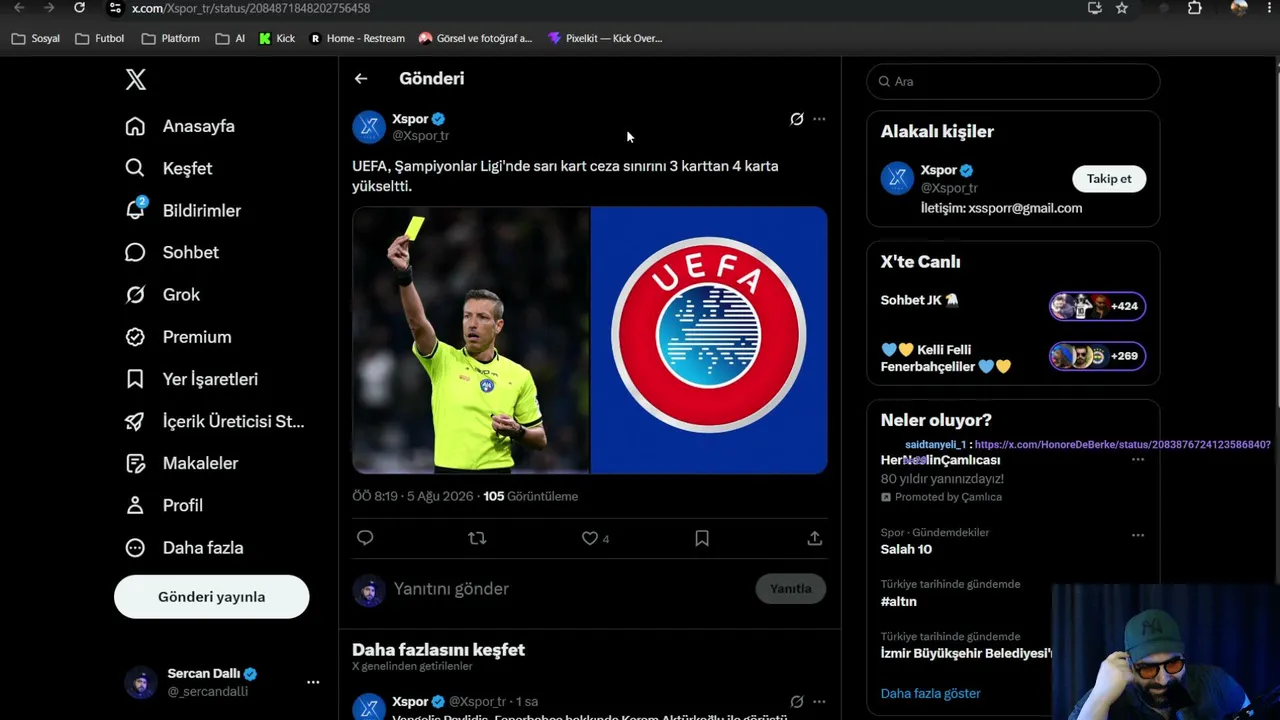Open the AI bookmarks folder
The image size is (1280, 720).
point(230,39)
